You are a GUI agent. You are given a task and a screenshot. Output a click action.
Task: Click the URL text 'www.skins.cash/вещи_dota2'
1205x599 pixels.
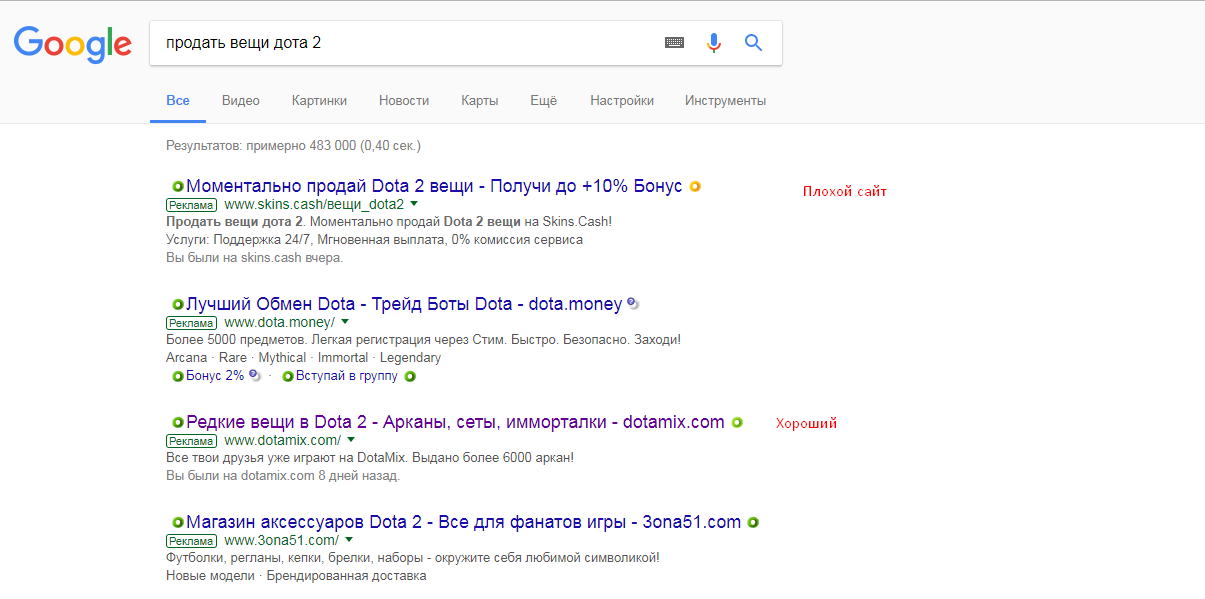tap(314, 204)
